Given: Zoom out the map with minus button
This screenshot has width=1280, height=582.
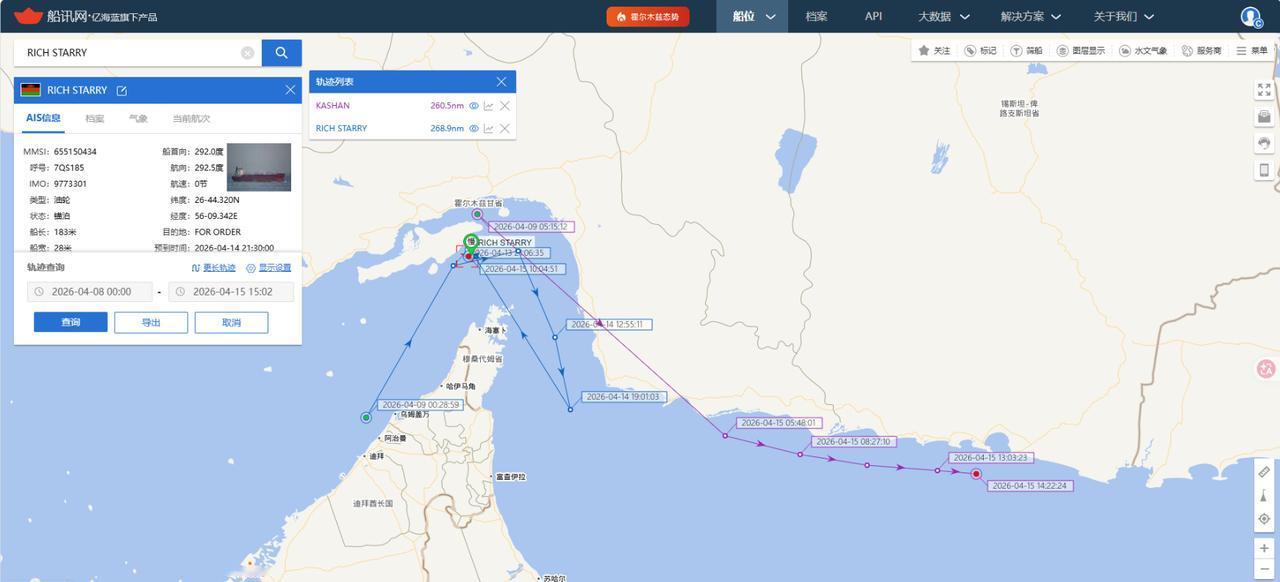Looking at the screenshot, I should [1264, 570].
